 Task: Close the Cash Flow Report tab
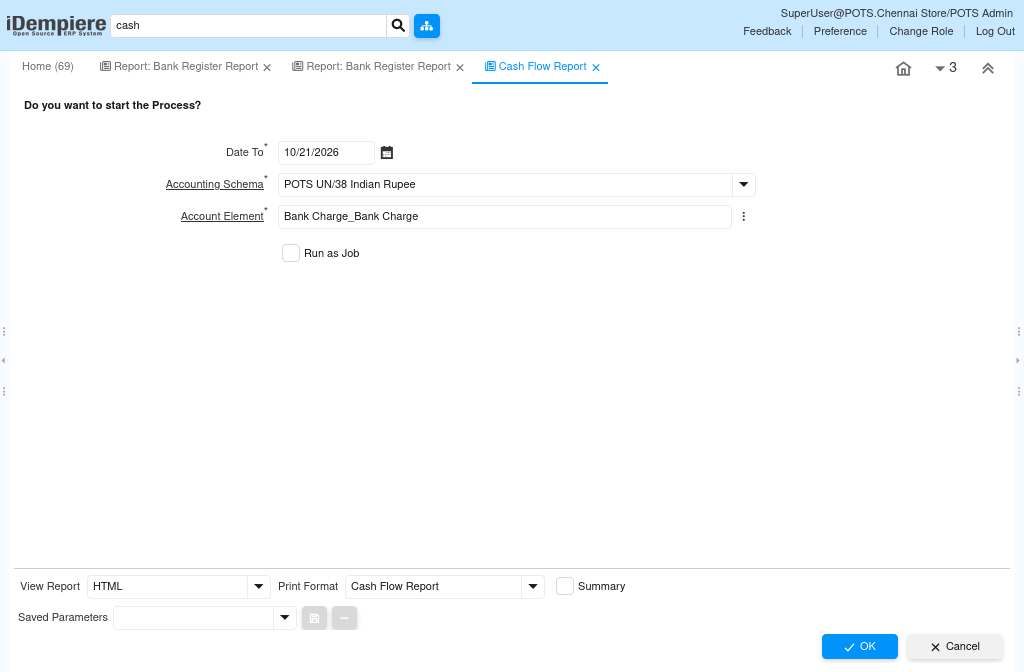(596, 67)
